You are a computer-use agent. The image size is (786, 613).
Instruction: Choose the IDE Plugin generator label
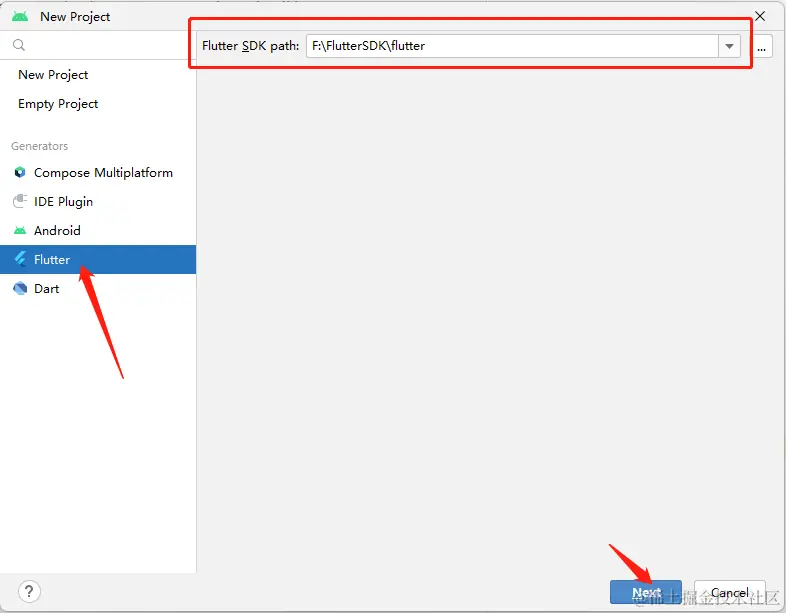point(63,202)
